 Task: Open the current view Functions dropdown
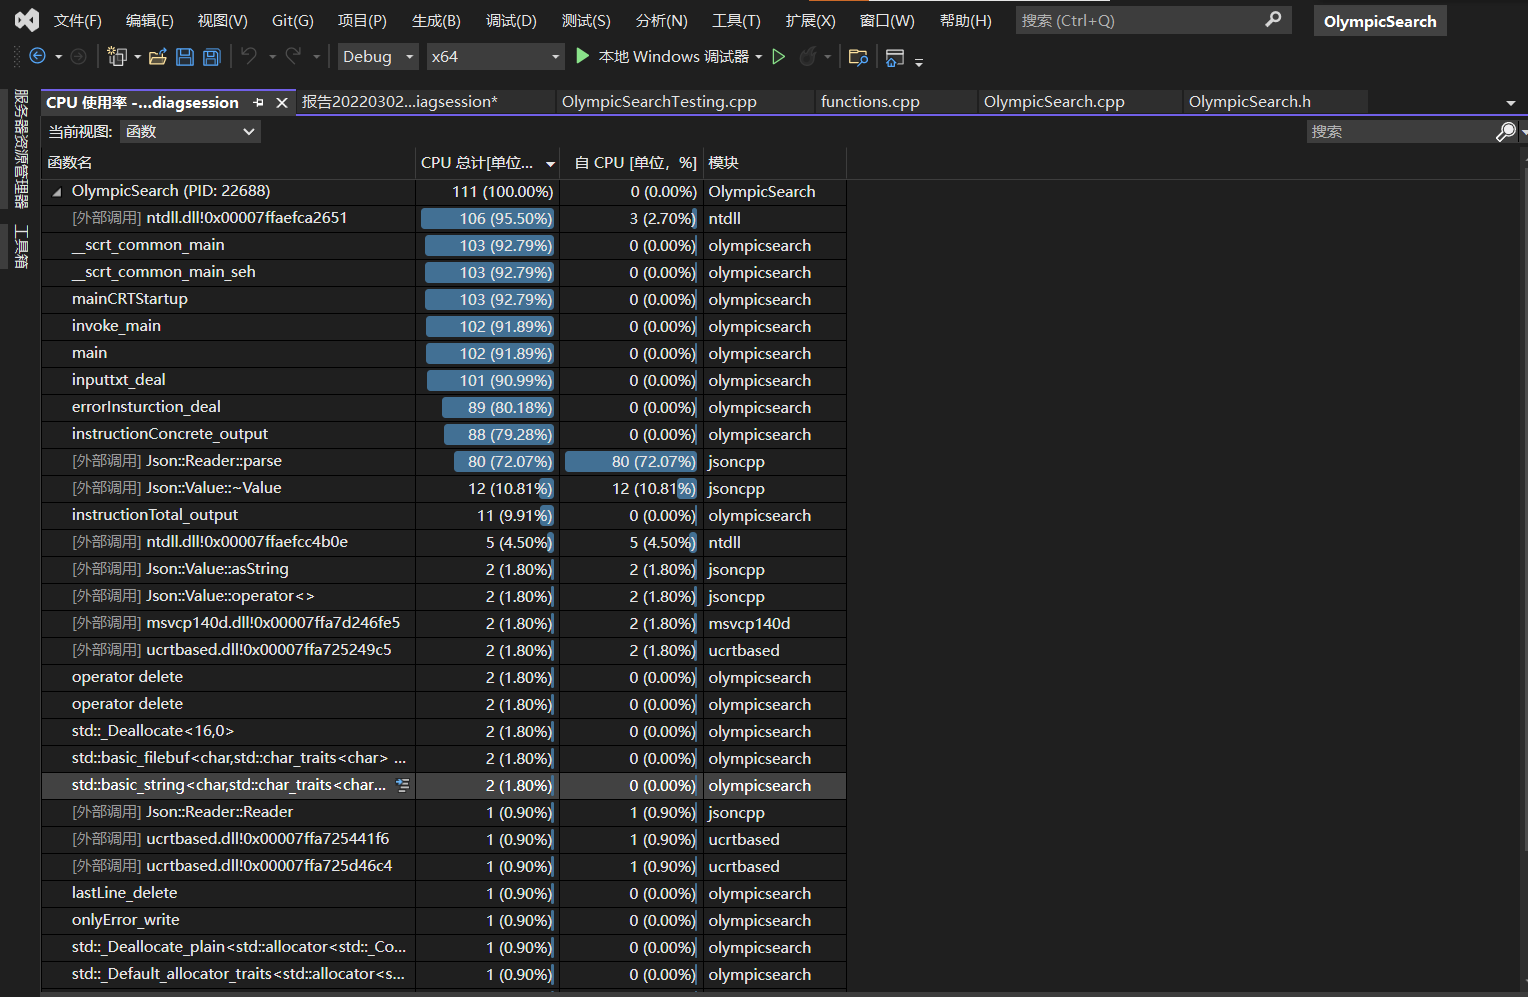pyautogui.click(x=190, y=131)
